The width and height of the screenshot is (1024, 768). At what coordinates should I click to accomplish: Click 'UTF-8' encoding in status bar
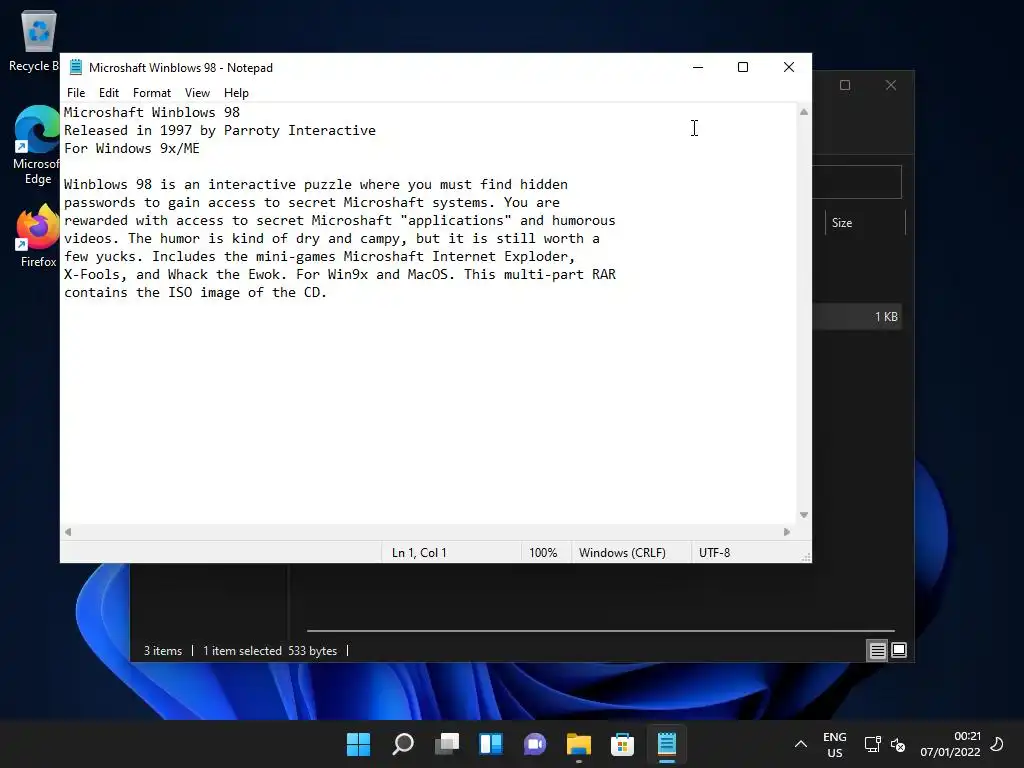pos(714,552)
